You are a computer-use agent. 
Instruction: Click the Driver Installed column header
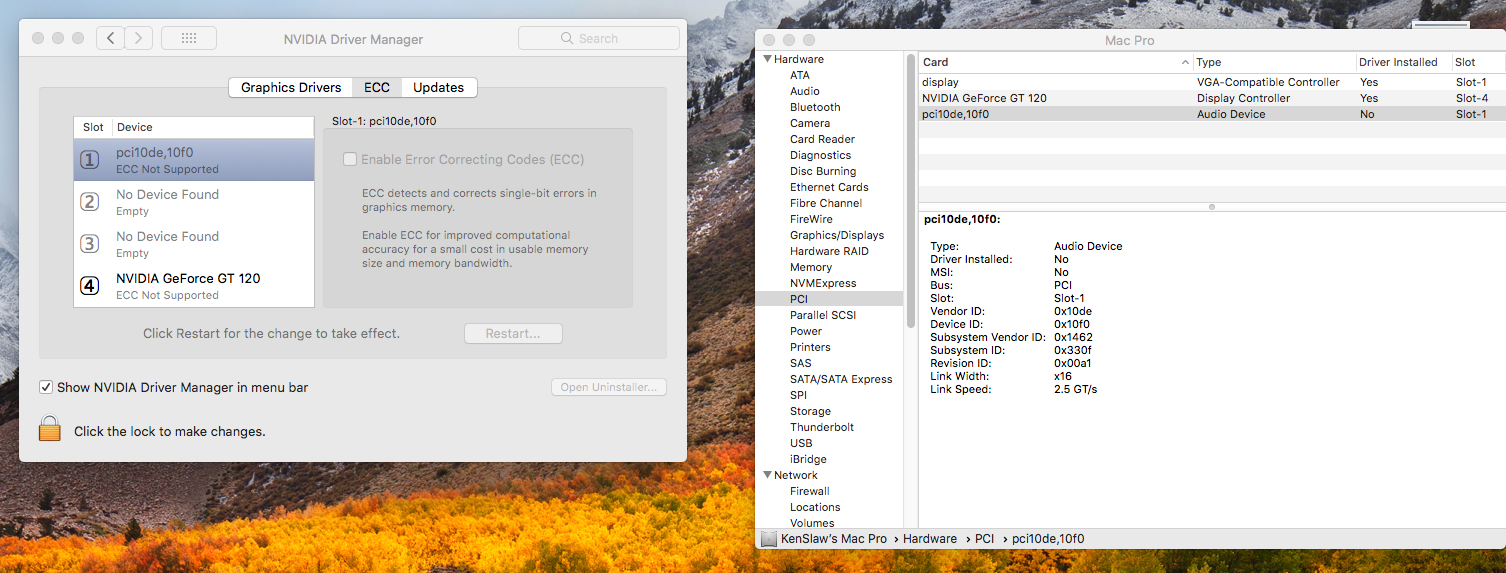tap(1404, 62)
